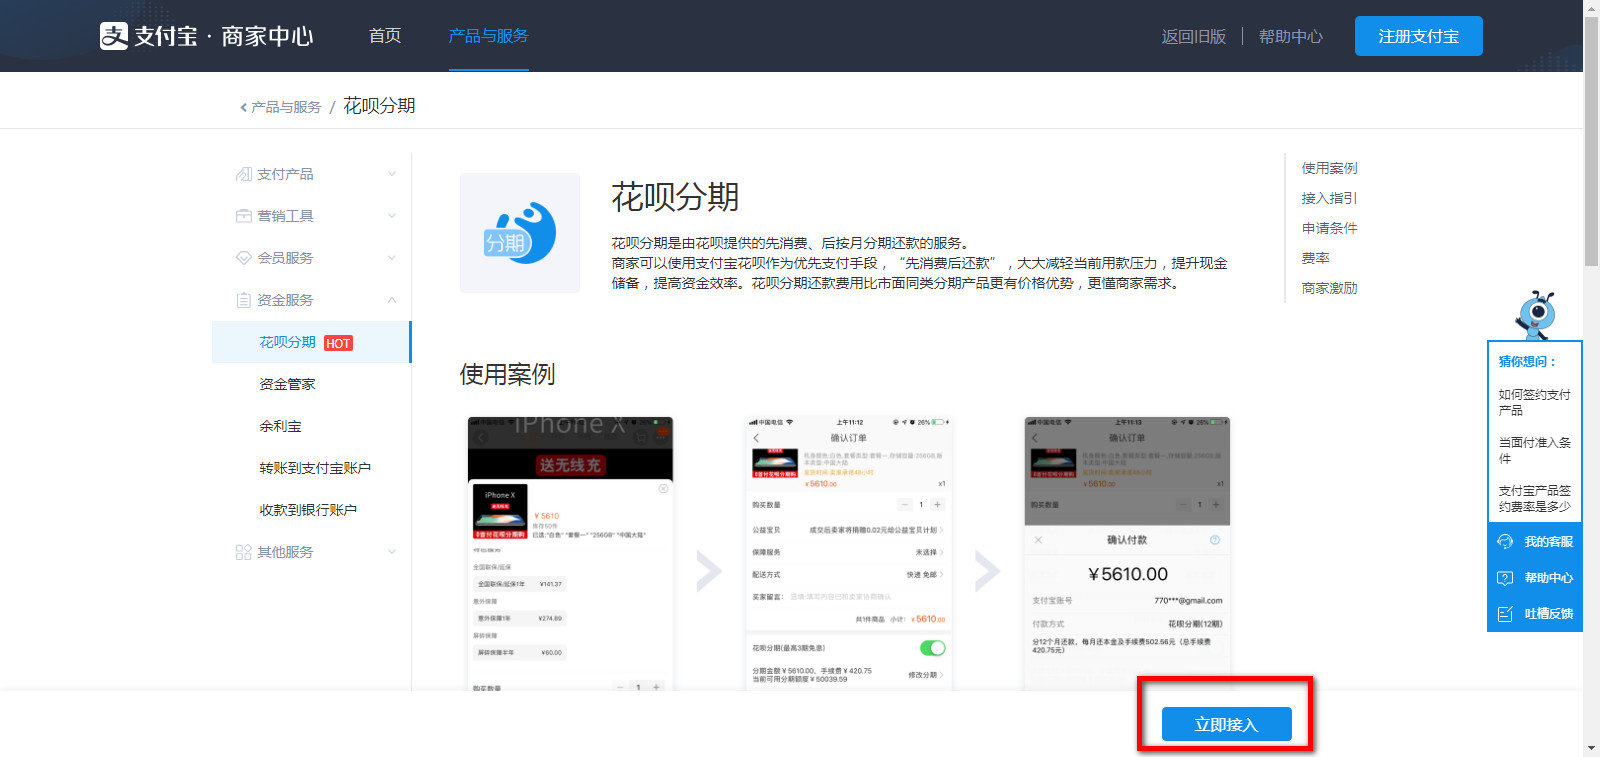The height and width of the screenshot is (757, 1600).
Task: Click the back chevron beside 产品与服务 breadcrumb
Action: pos(243,107)
